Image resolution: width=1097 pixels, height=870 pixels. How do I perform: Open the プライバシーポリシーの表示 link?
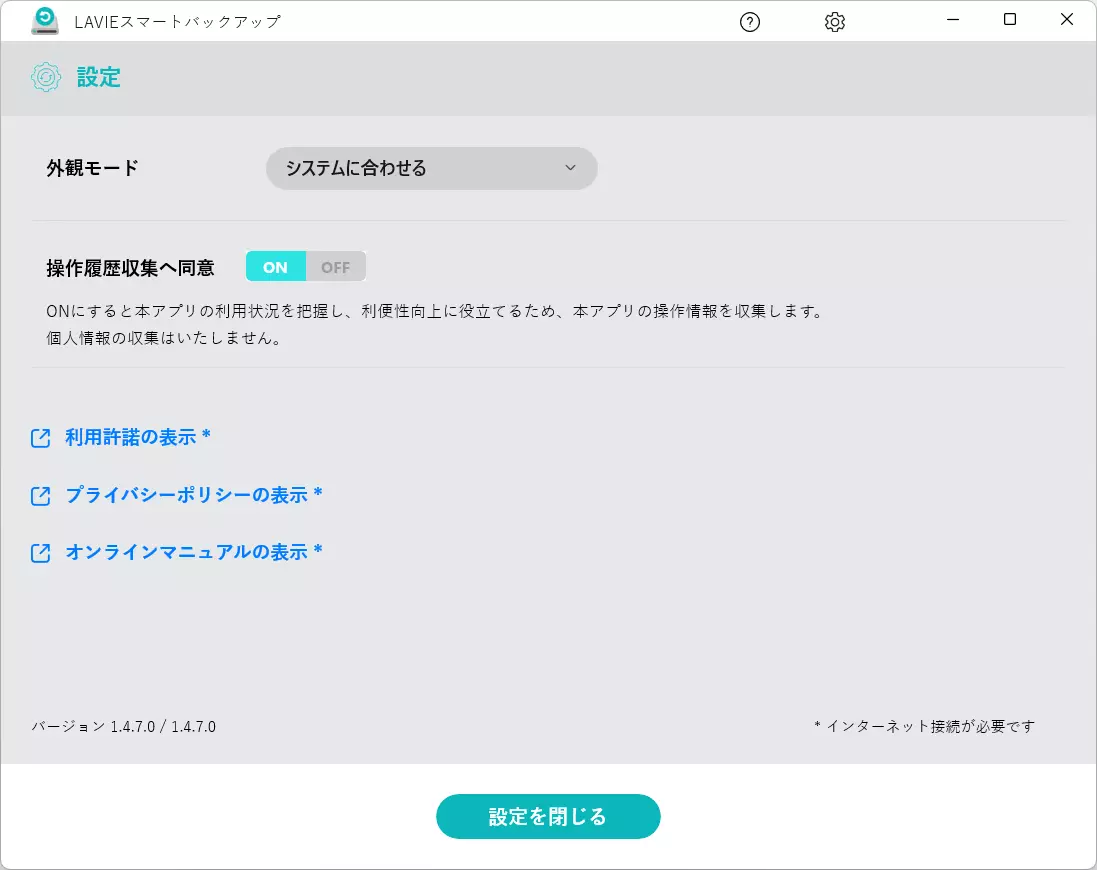coord(194,495)
